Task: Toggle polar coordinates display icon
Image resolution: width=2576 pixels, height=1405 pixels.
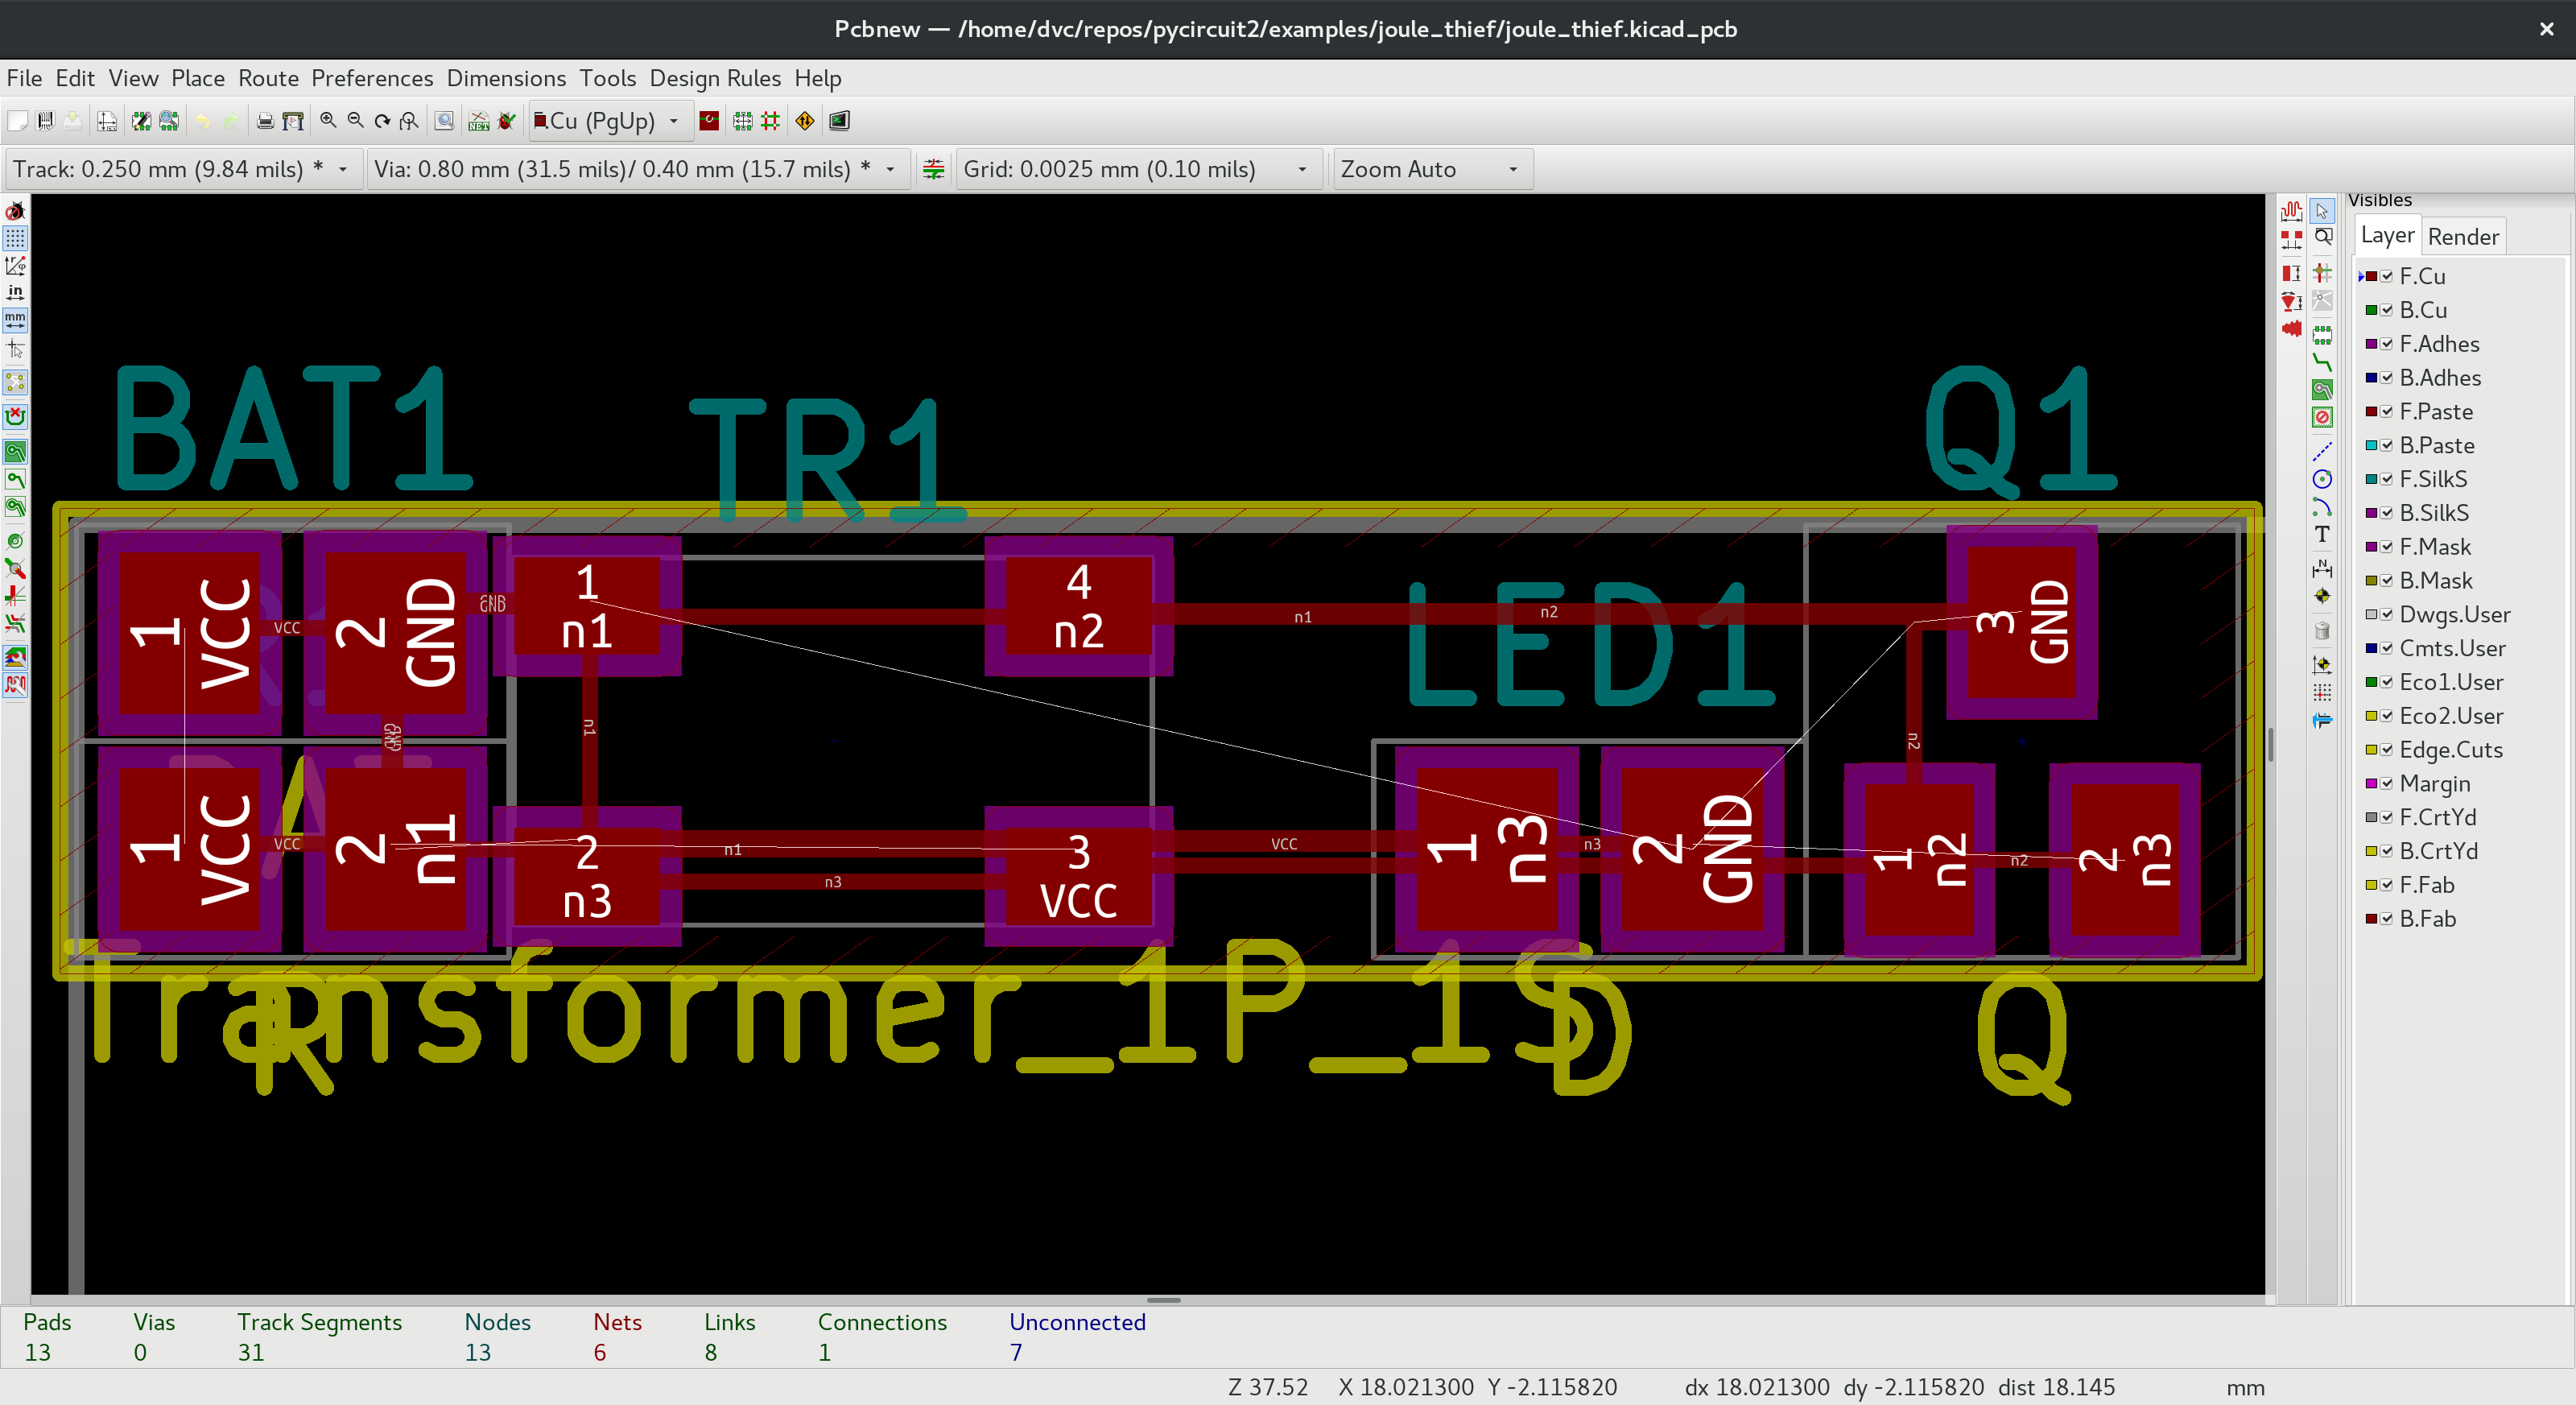Action: 15,266
